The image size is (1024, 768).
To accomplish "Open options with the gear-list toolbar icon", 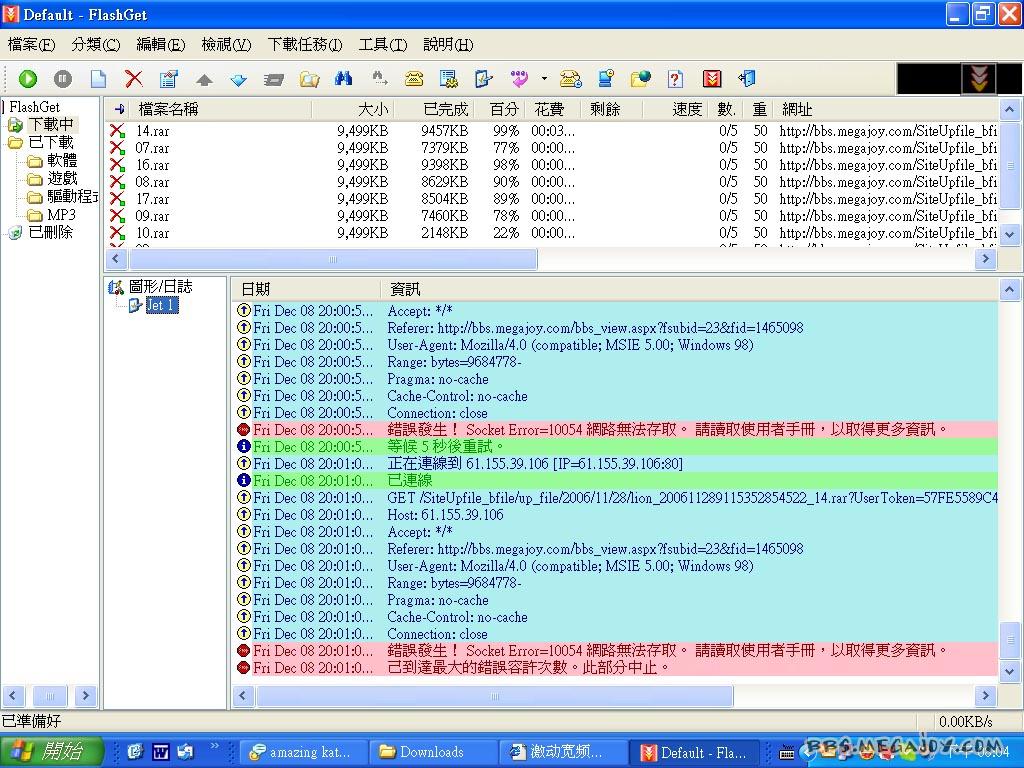I will 449,79.
